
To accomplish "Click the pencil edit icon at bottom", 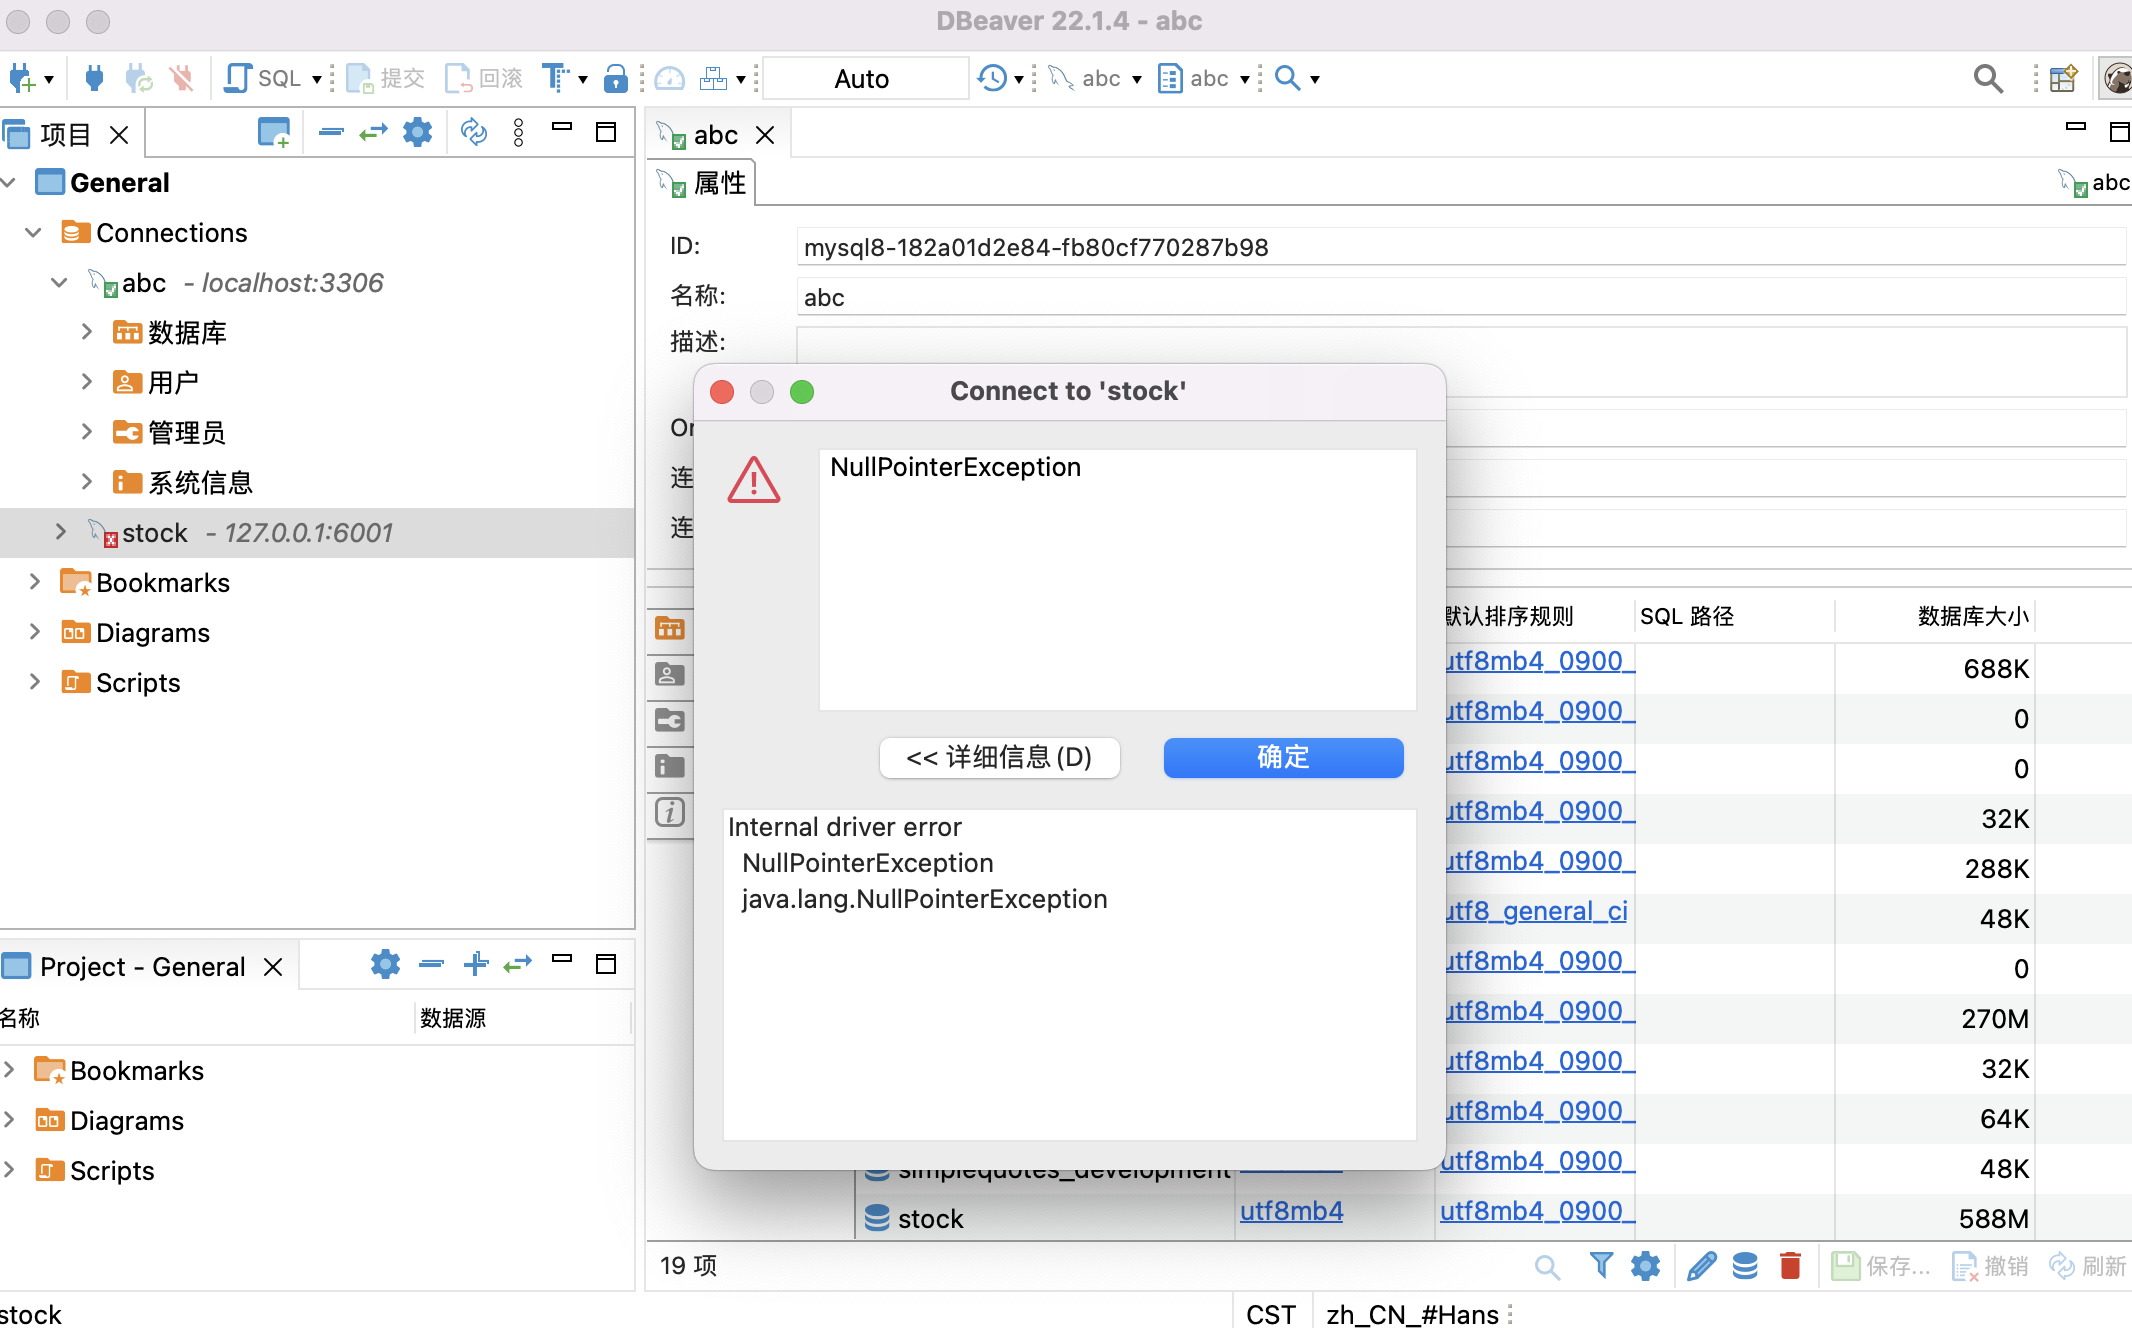I will (x=1701, y=1266).
